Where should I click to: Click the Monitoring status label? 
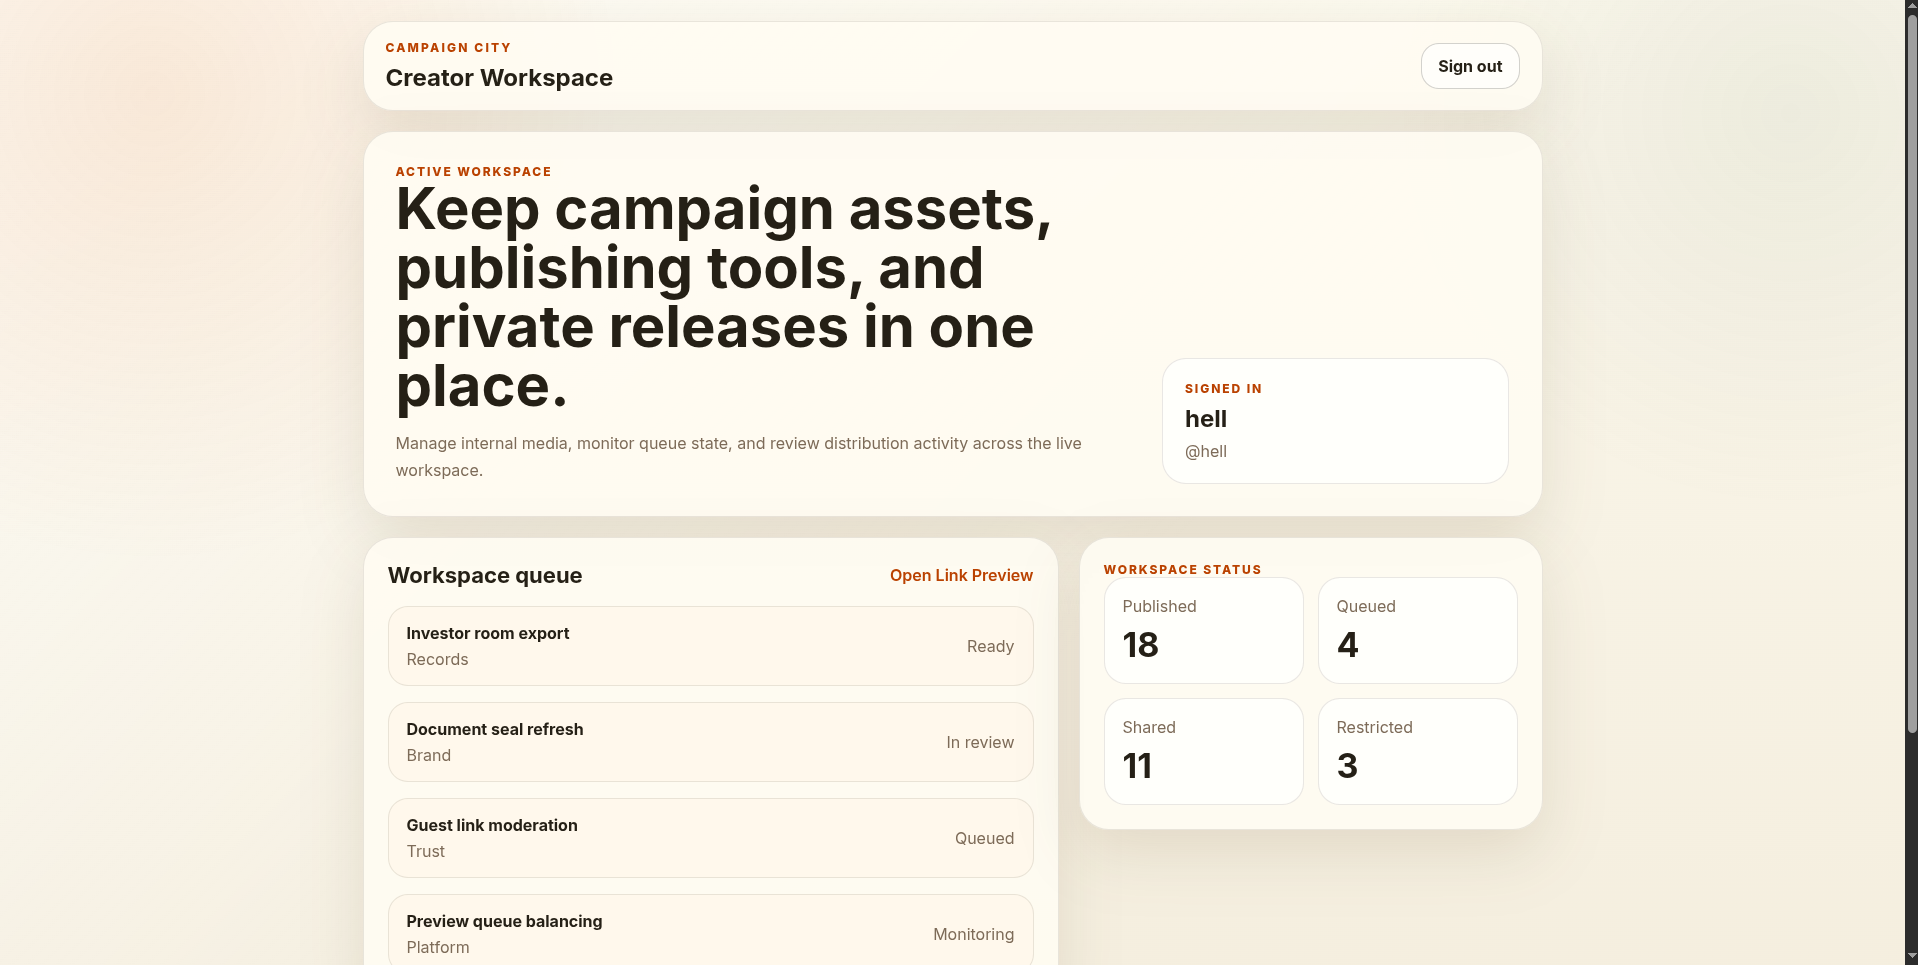(x=973, y=934)
